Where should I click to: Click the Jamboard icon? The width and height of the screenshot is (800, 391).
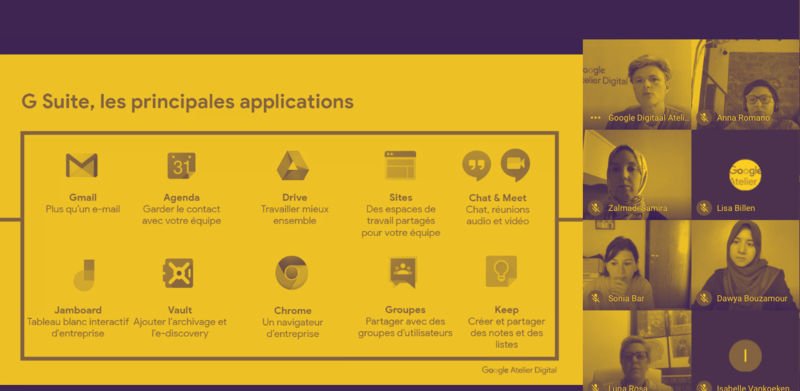coord(84,275)
